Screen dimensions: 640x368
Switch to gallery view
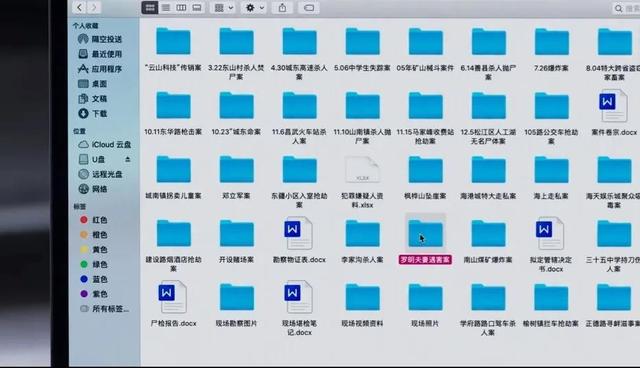pyautogui.click(x=197, y=8)
